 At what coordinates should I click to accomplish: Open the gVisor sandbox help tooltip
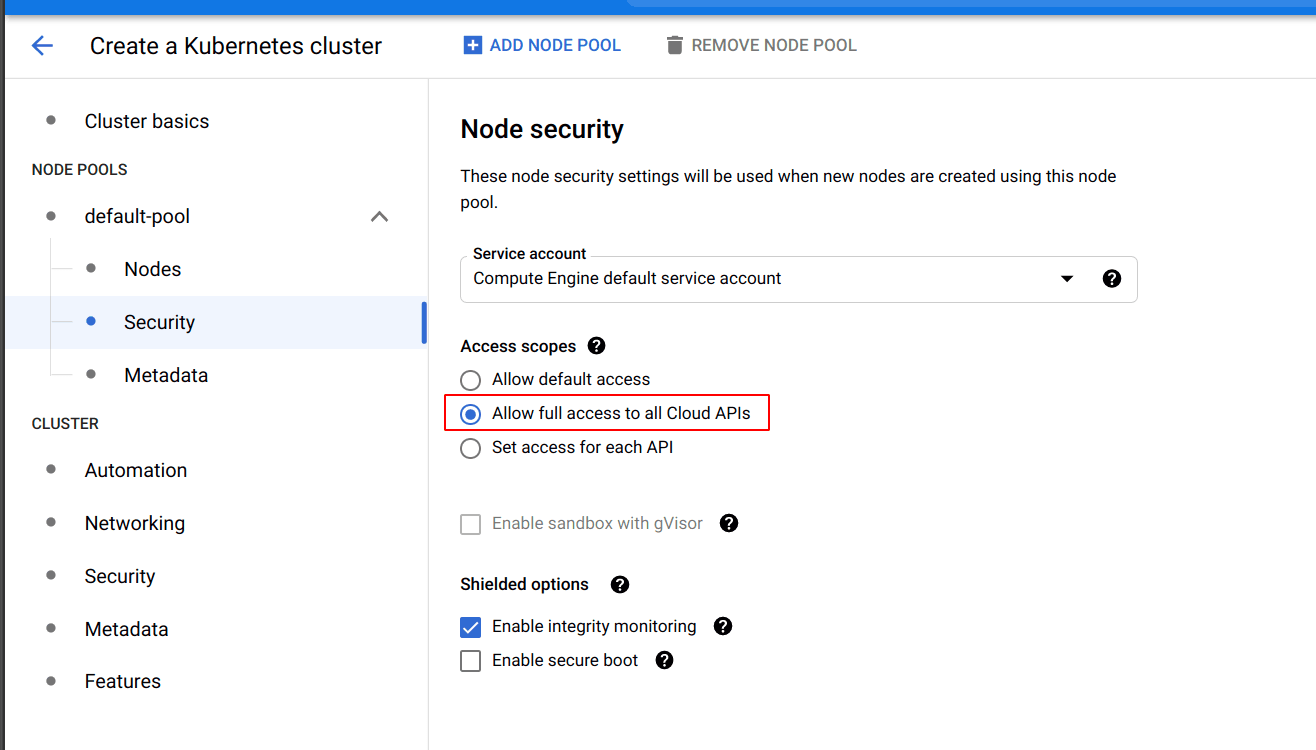pos(729,523)
